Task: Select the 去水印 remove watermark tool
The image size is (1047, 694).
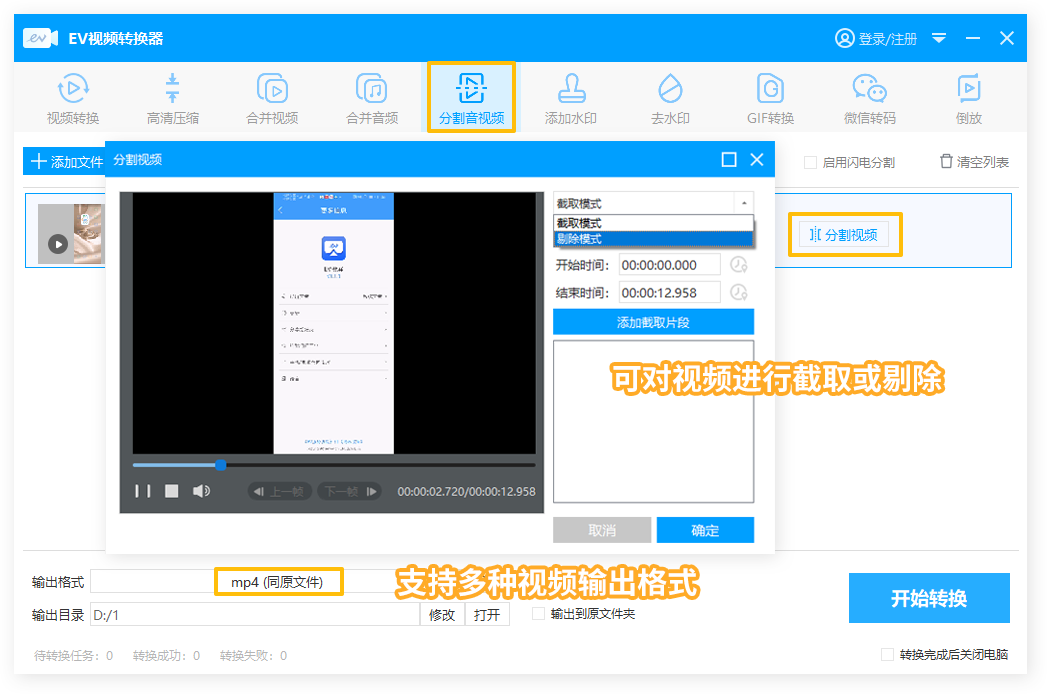Action: (670, 99)
